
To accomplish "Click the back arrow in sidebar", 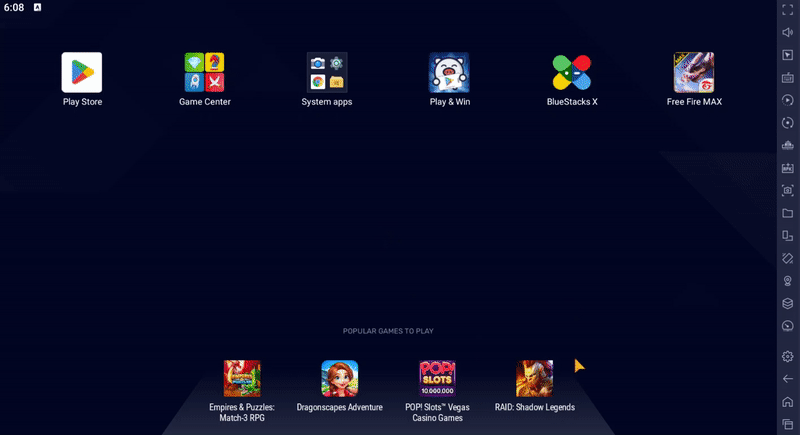I will click(x=788, y=379).
